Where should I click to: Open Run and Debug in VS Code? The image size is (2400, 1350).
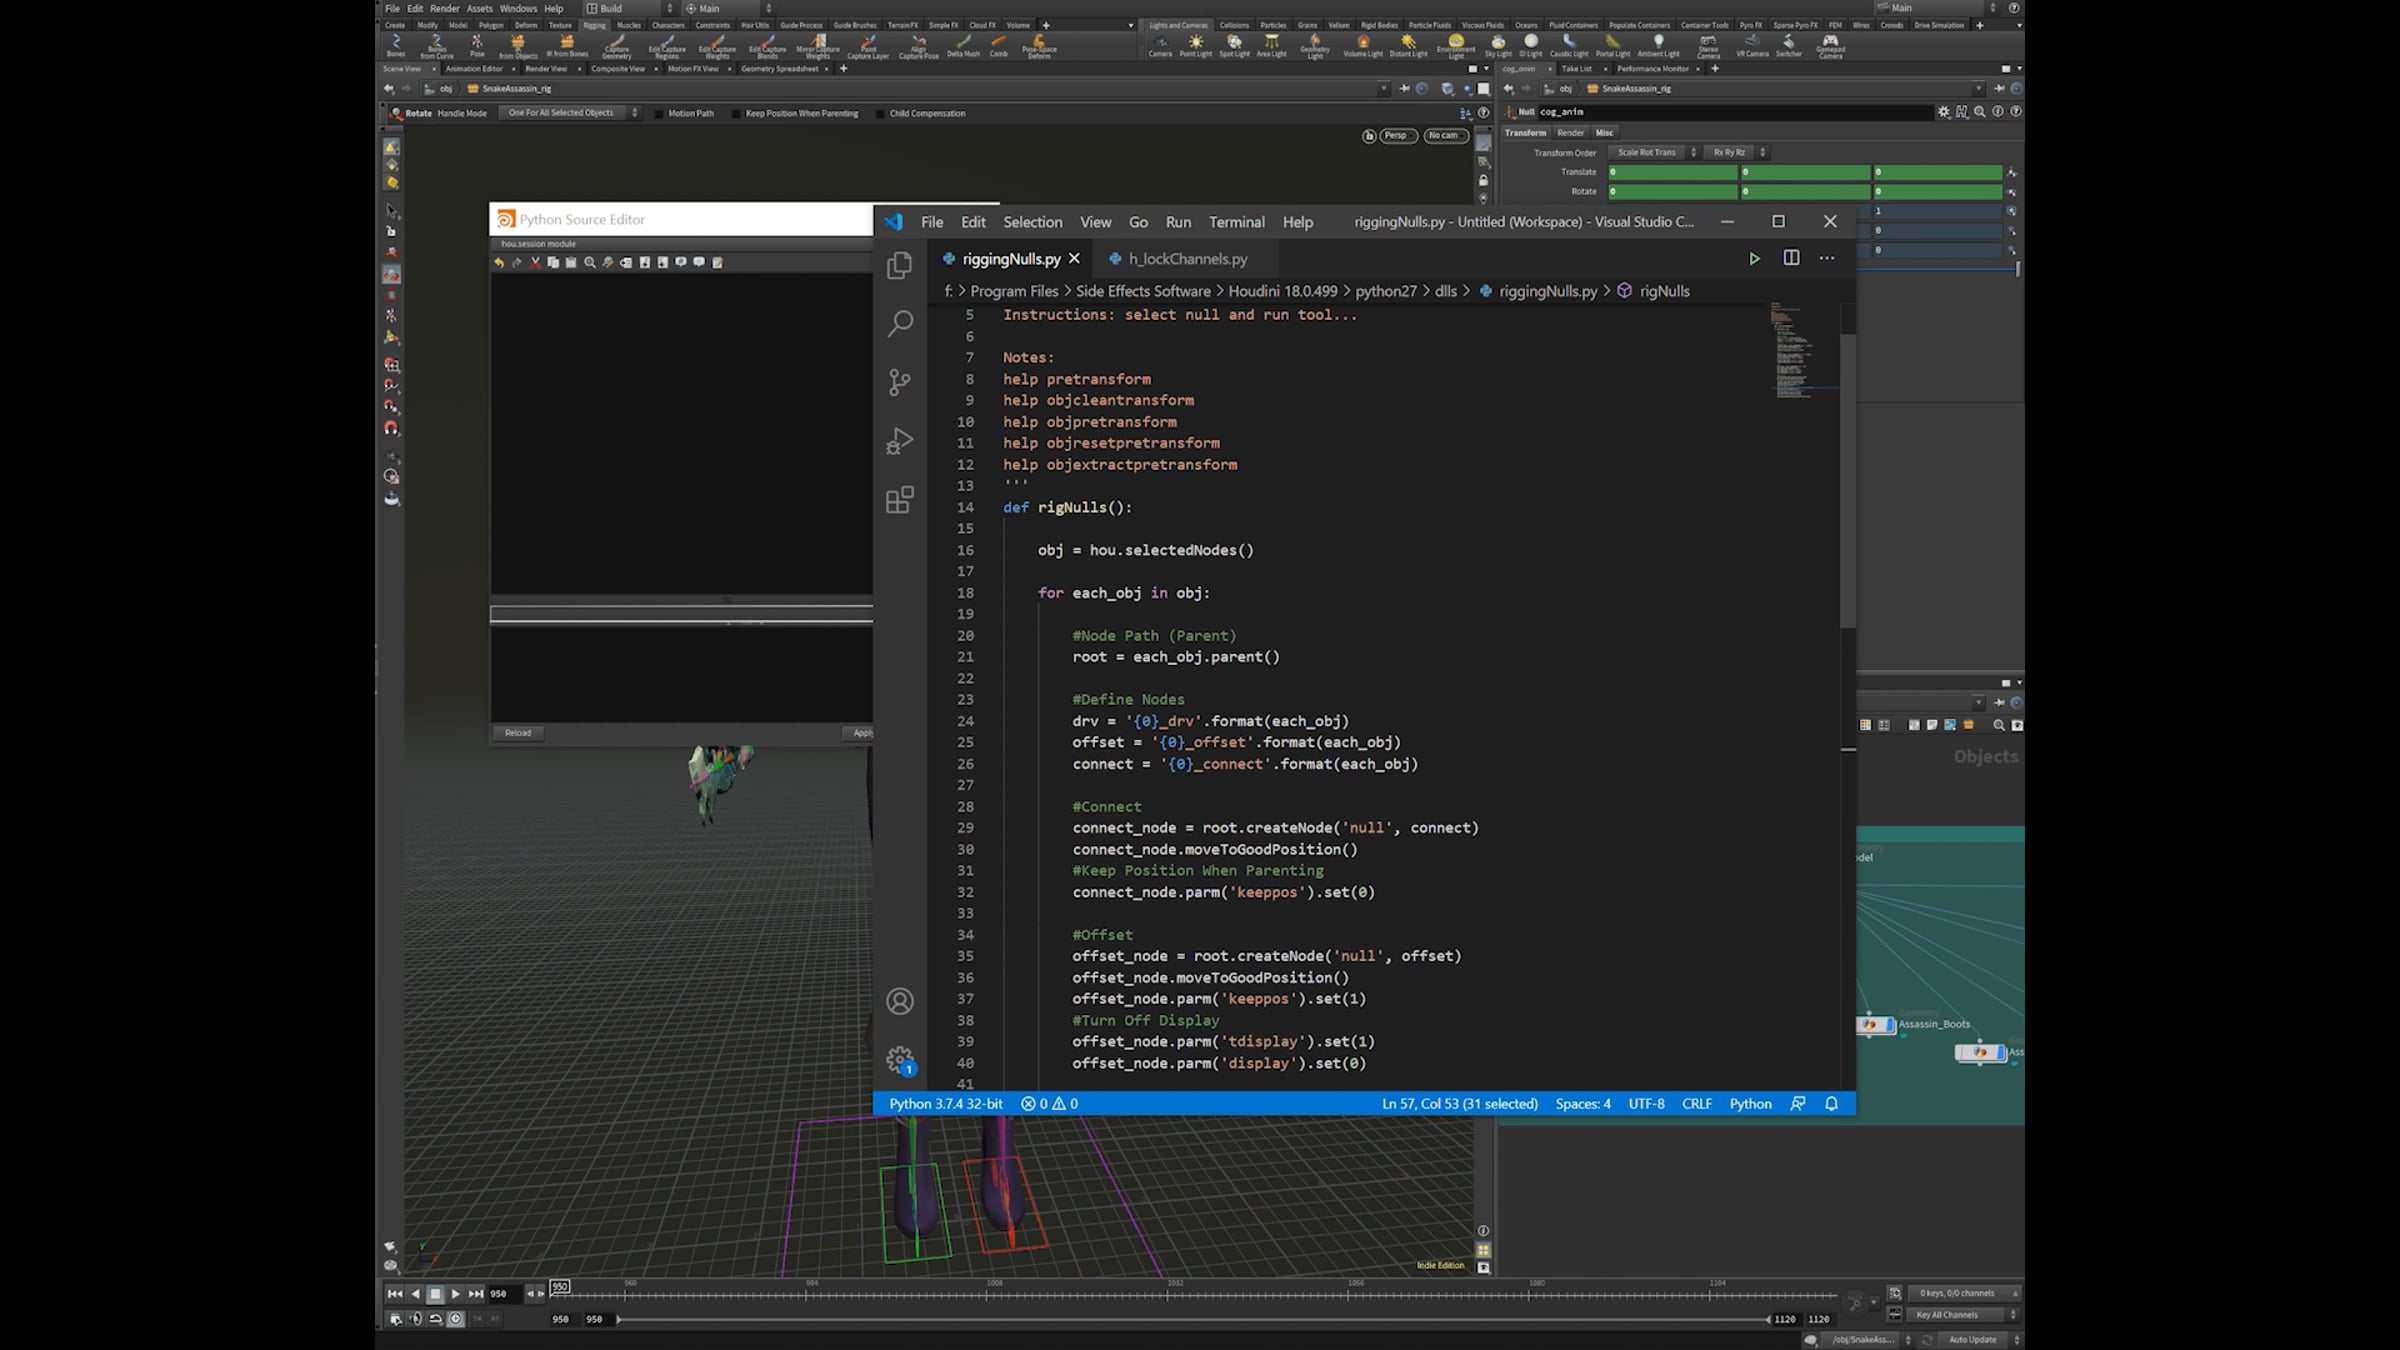pyautogui.click(x=899, y=441)
